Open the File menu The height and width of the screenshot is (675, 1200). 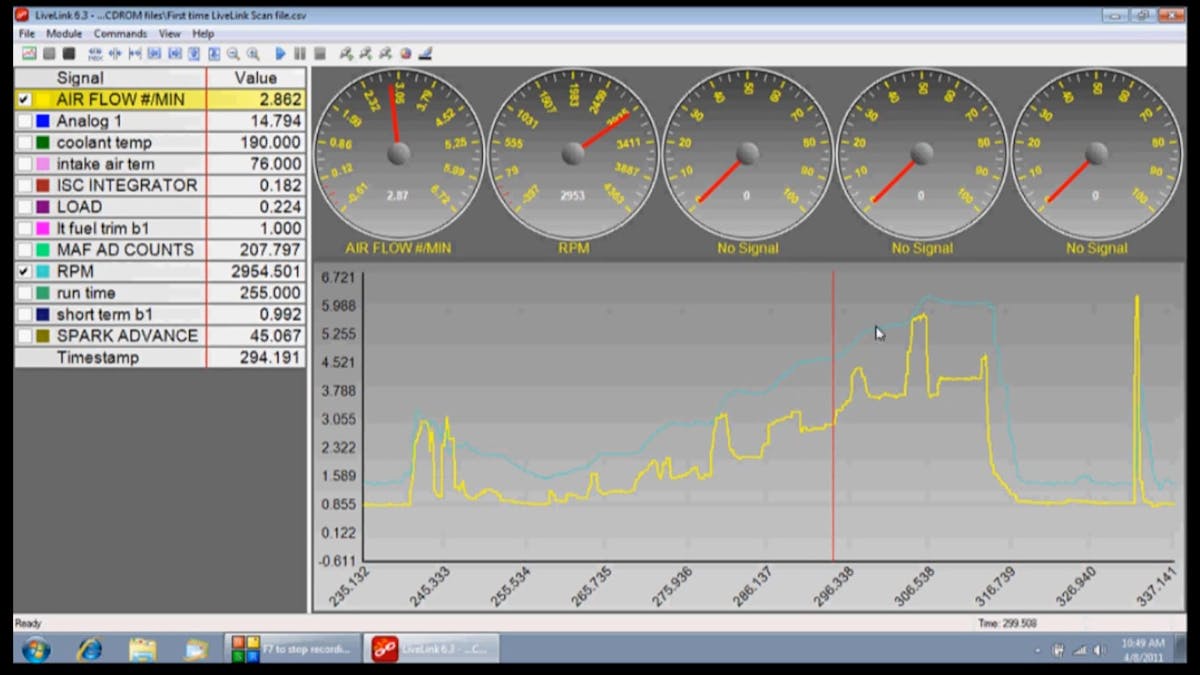coord(27,34)
